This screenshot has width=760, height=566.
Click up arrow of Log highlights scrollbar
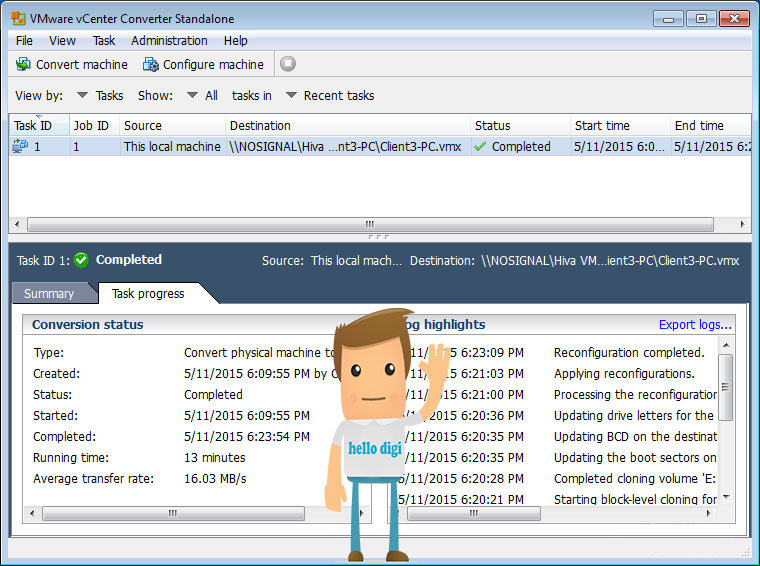(726, 345)
